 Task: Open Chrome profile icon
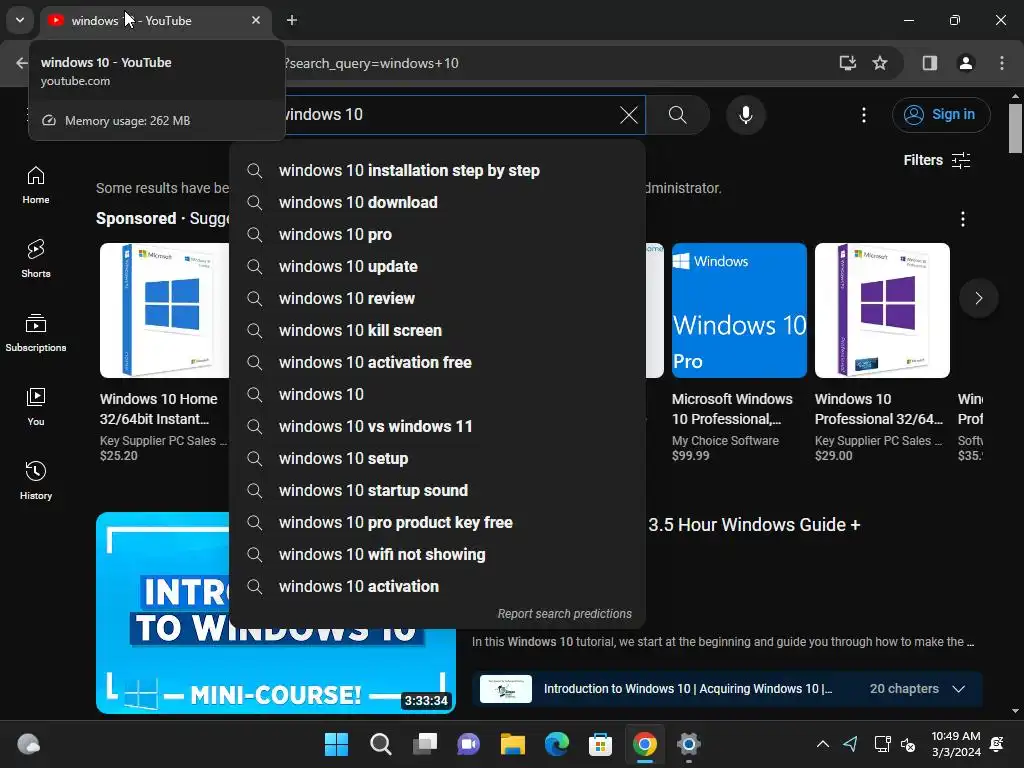tap(965, 63)
